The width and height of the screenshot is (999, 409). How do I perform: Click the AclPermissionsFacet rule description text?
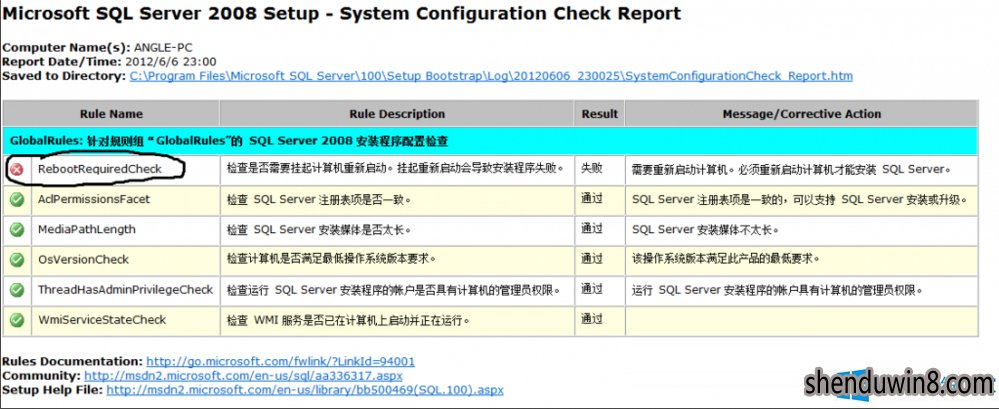319,199
